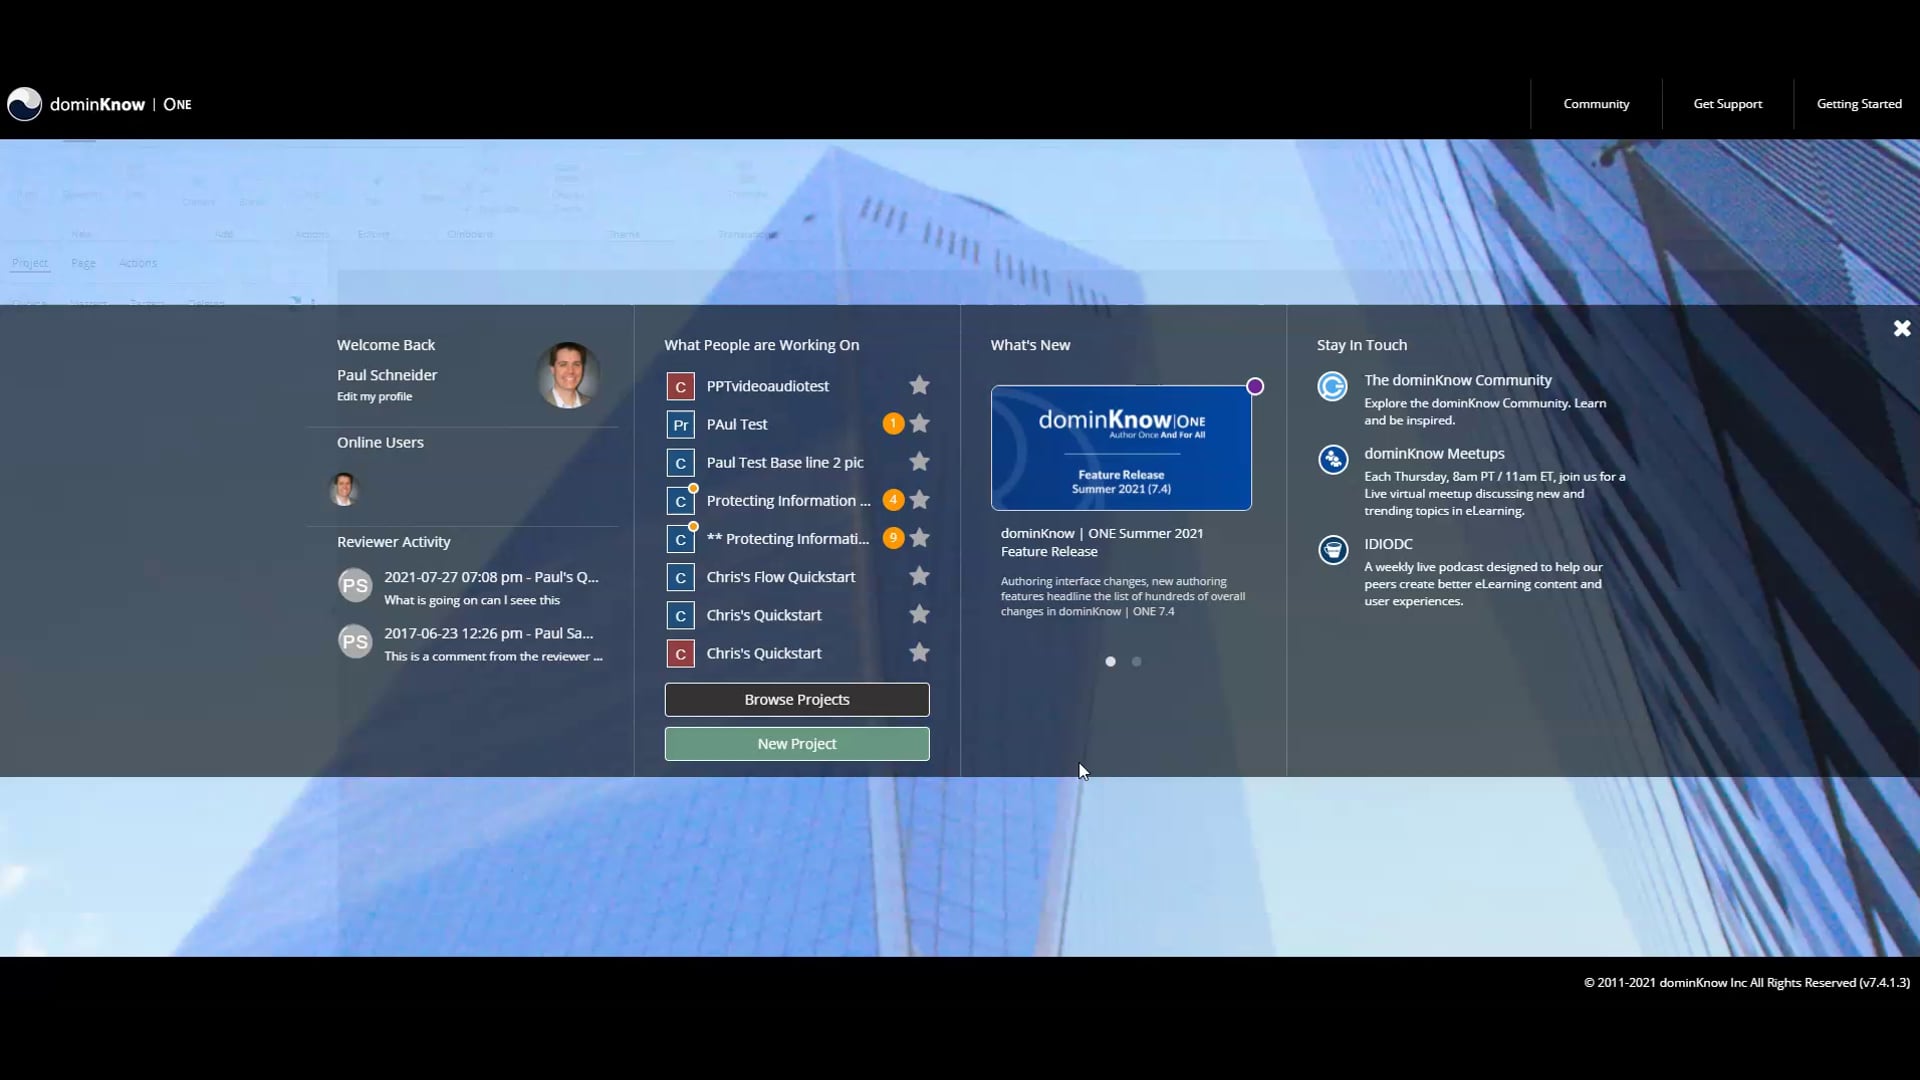Click the dominKnow Meetups icon

[x=1332, y=459]
